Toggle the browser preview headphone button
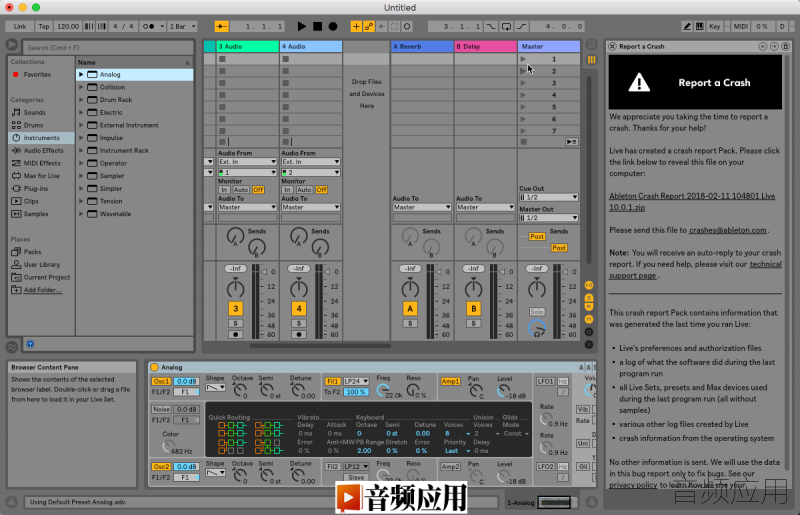 pos(30,344)
